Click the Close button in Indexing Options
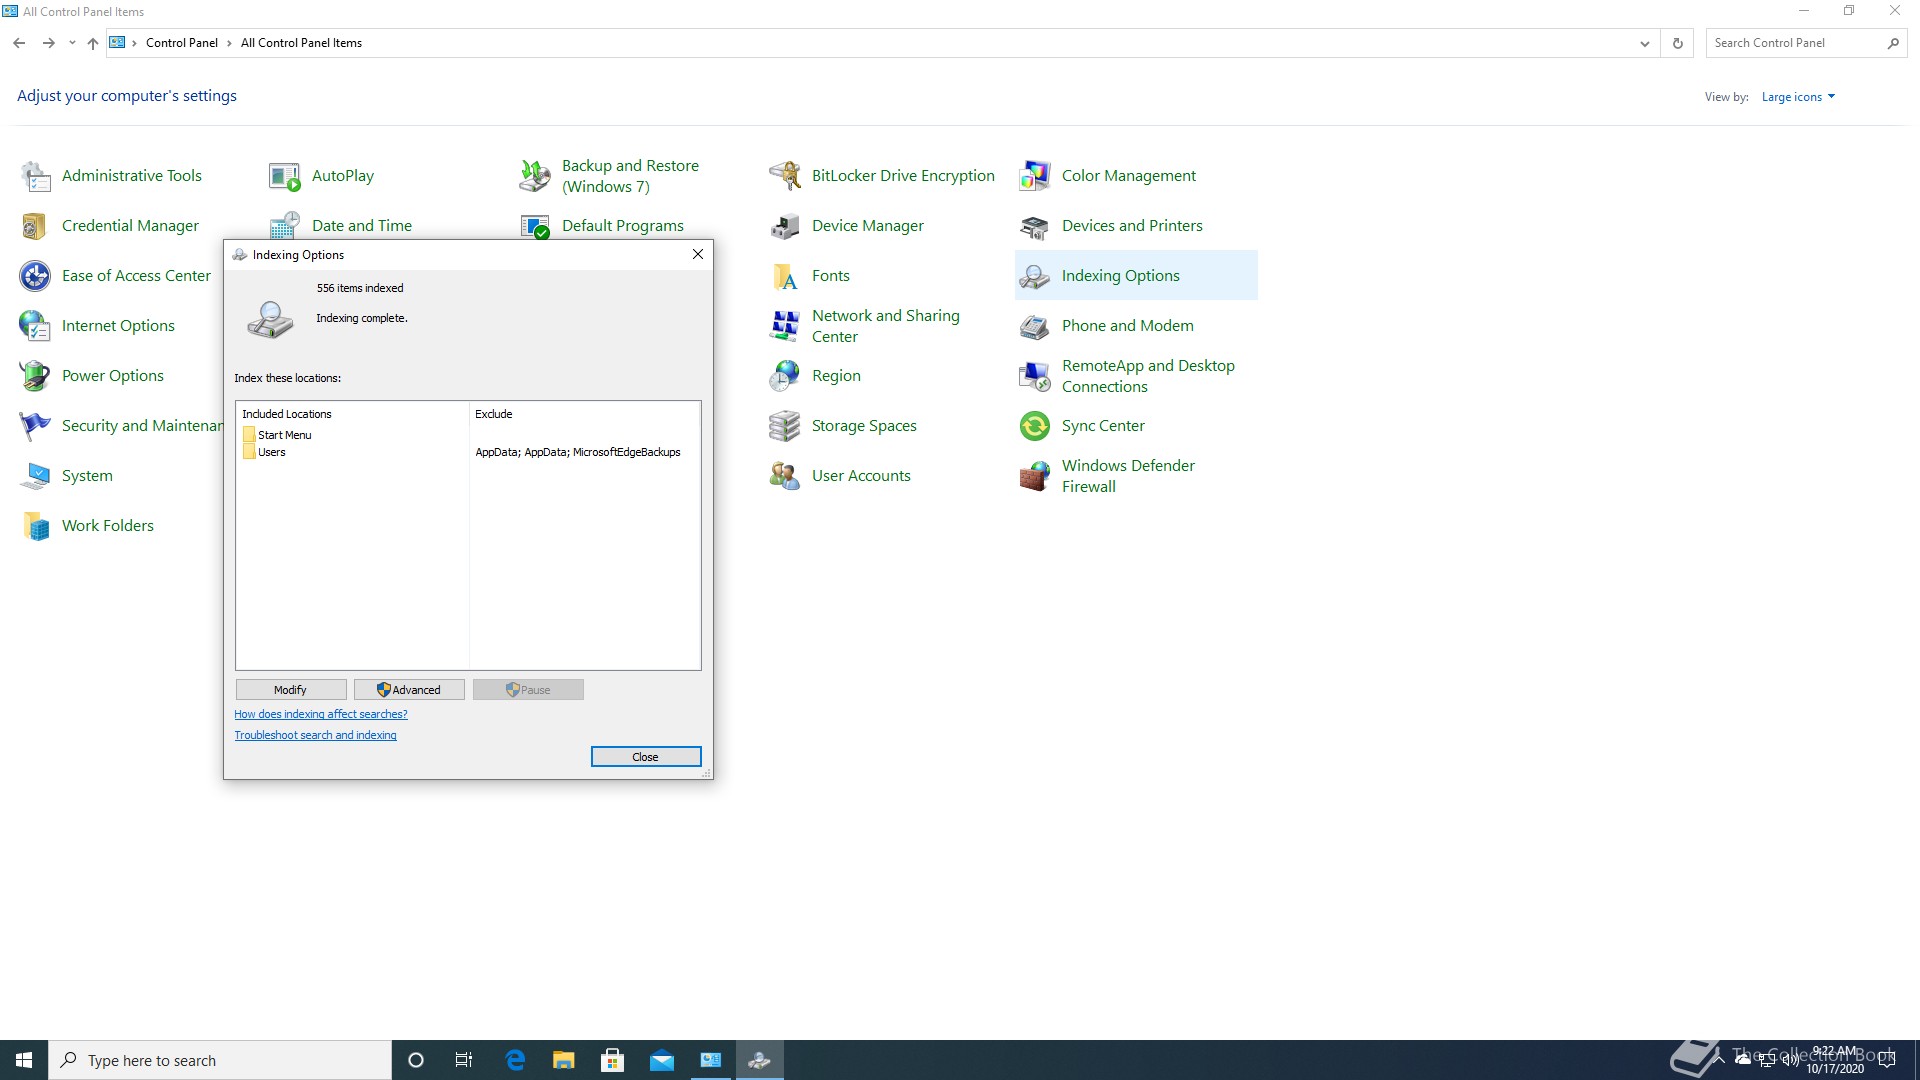 pos(646,757)
